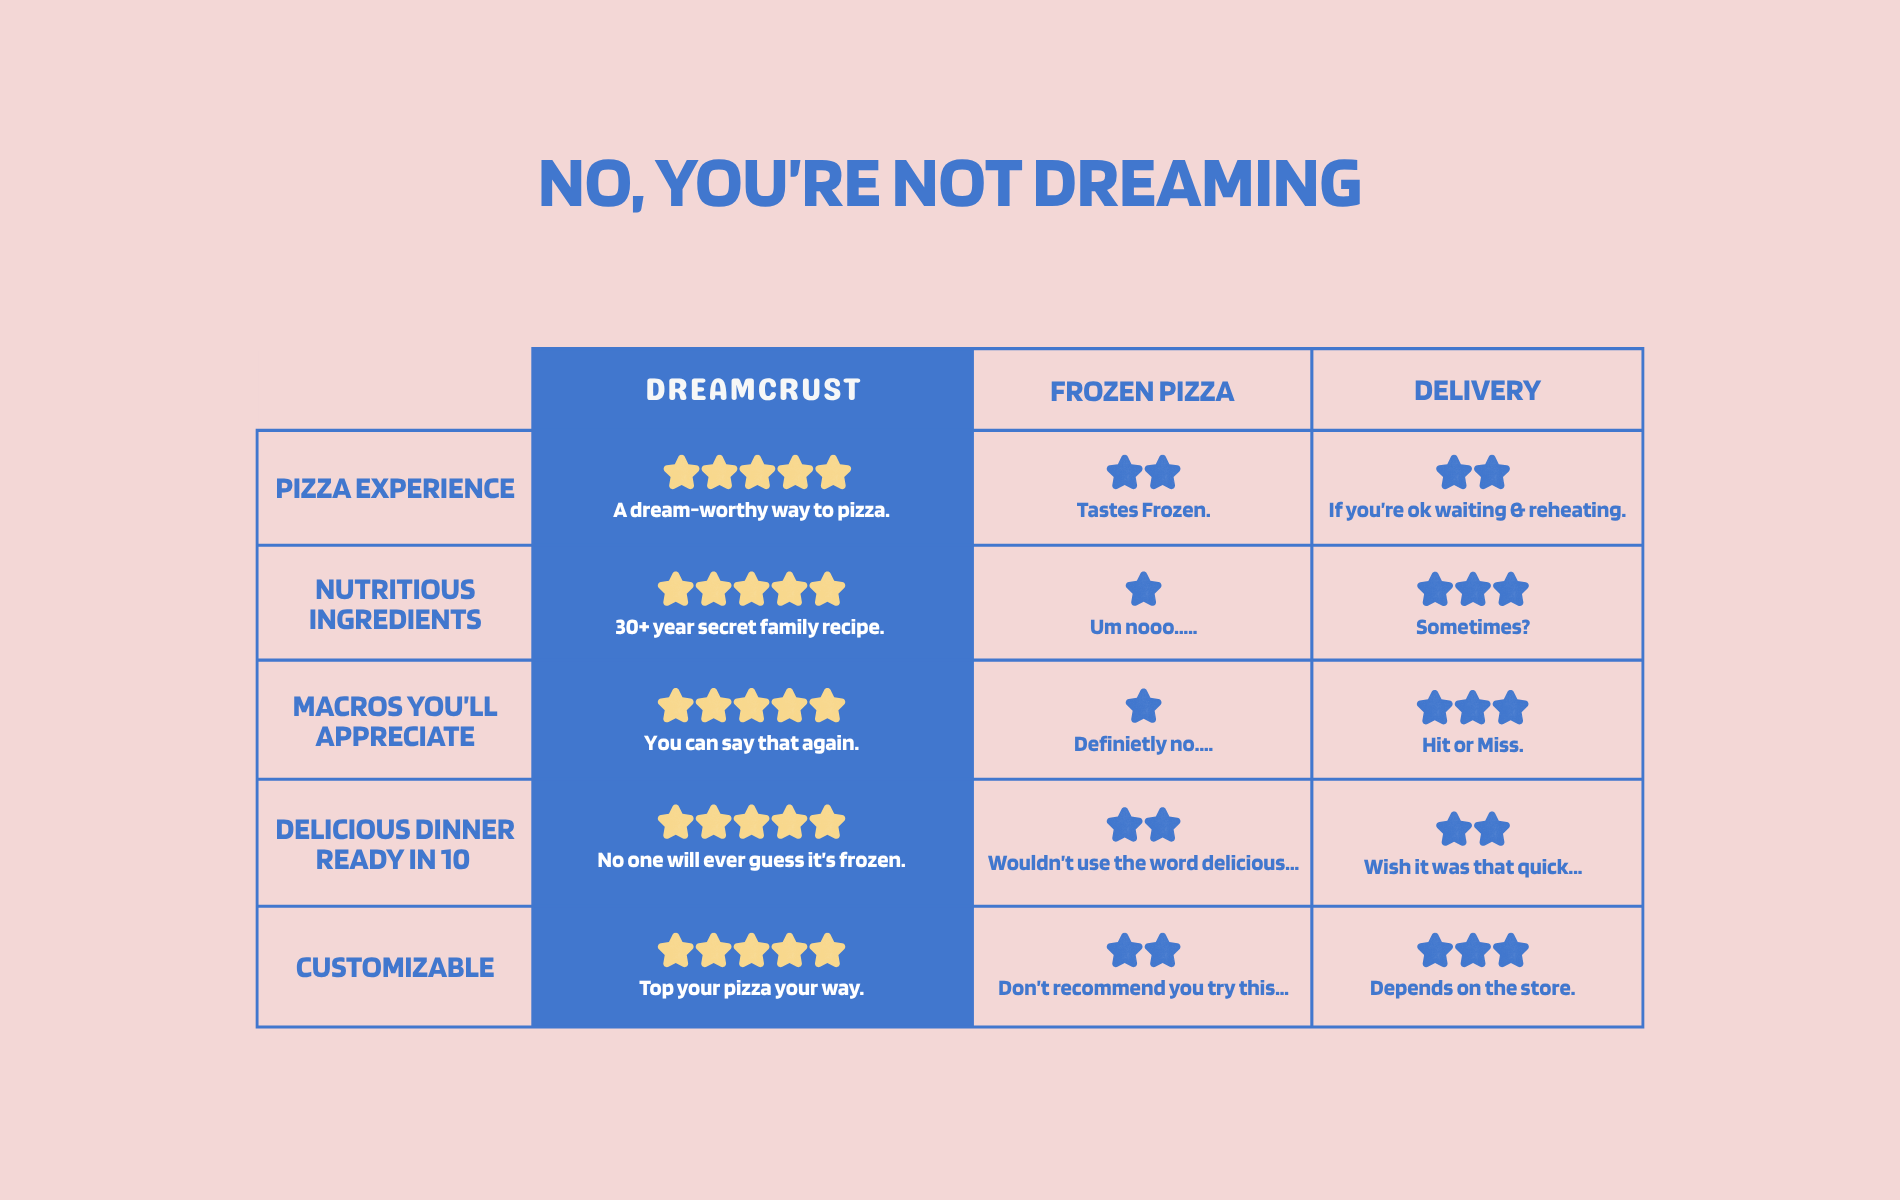
Task: Click the 'Pizza Experience' row label
Action: click(x=395, y=489)
